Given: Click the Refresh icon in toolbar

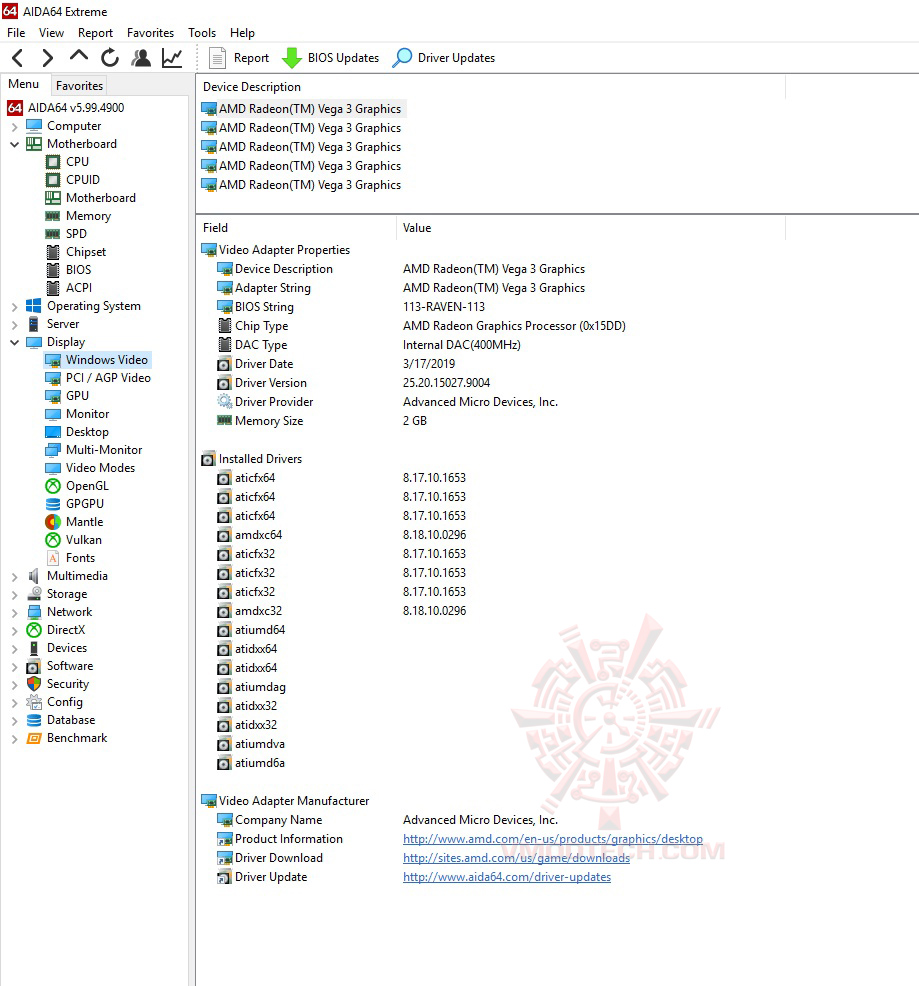Looking at the screenshot, I should click(110, 58).
